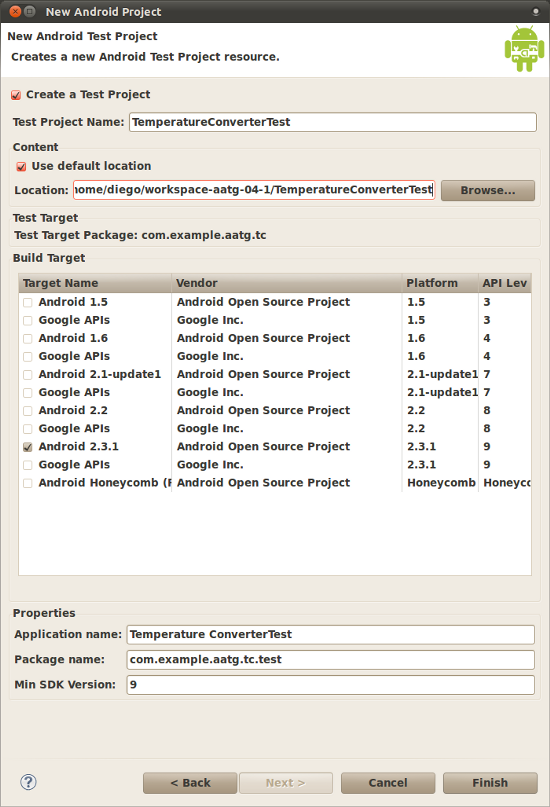Uncheck the Android 2.3.1 build target
Viewport: 550px width, 807px height.
(28, 447)
